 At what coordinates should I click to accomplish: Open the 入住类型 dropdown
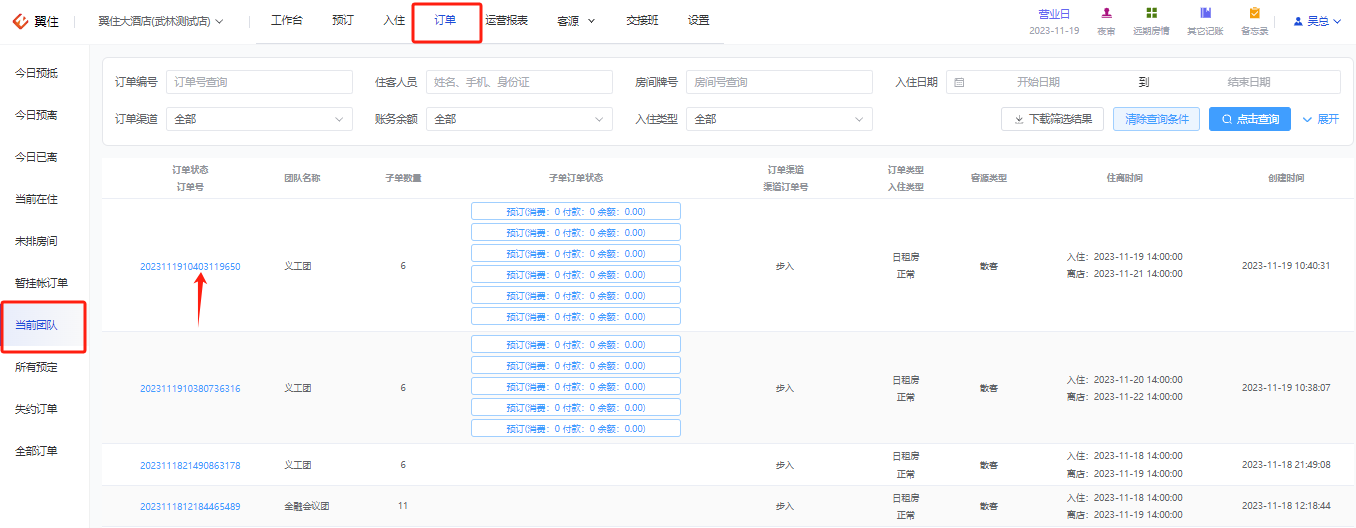(x=779, y=119)
